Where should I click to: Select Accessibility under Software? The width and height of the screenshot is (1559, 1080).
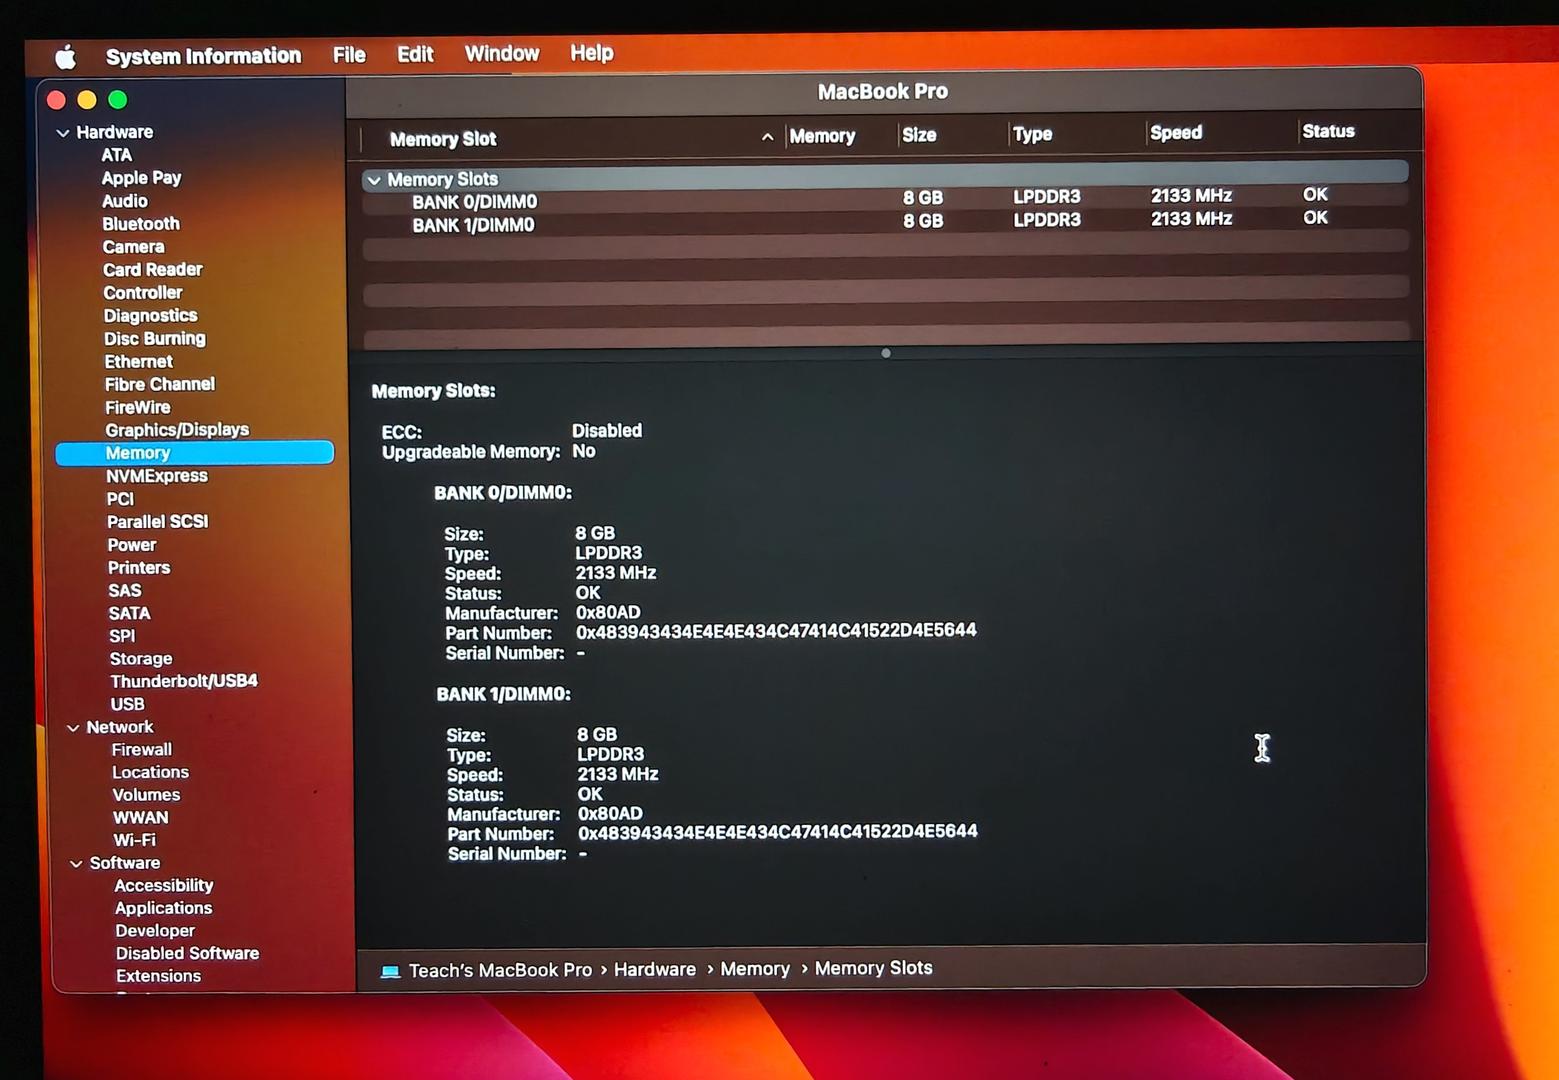163,886
